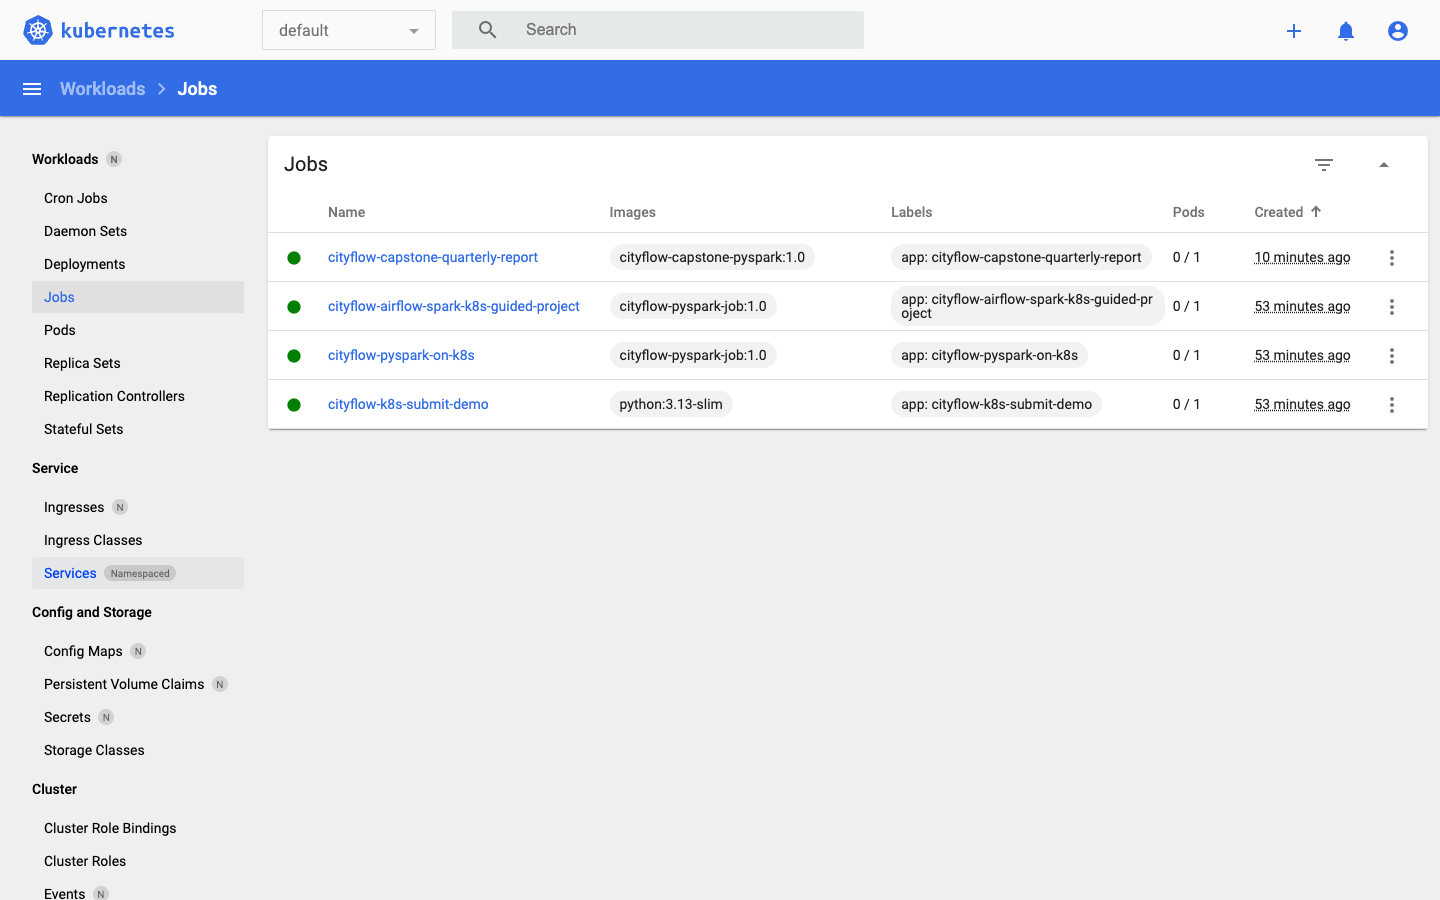Viewport: 1440px width, 900px height.
Task: Collapse the Jobs card with arrow
Action: [x=1384, y=165]
